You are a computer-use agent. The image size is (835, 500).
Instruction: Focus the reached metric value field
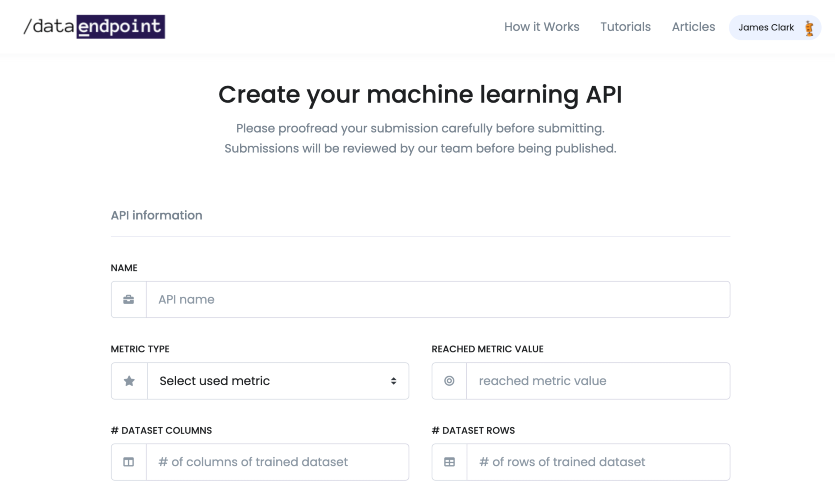[598, 381]
